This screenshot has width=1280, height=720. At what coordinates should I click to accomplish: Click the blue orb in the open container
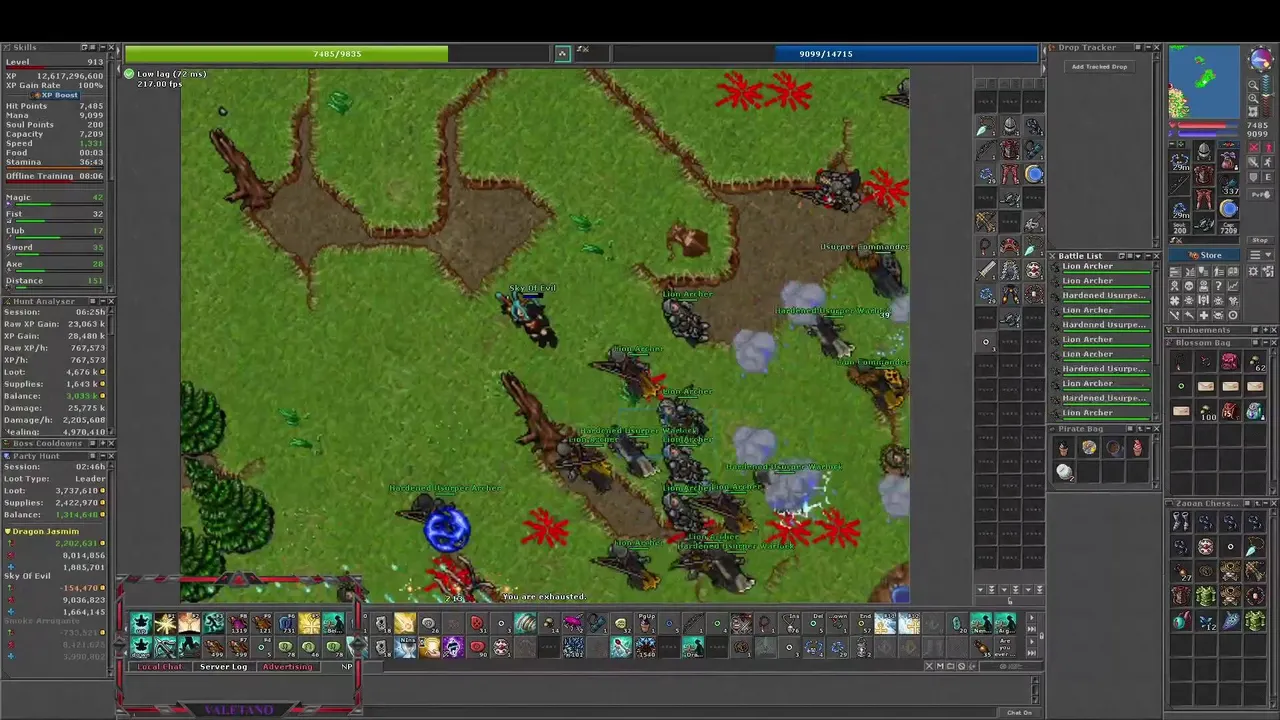(x=1034, y=174)
